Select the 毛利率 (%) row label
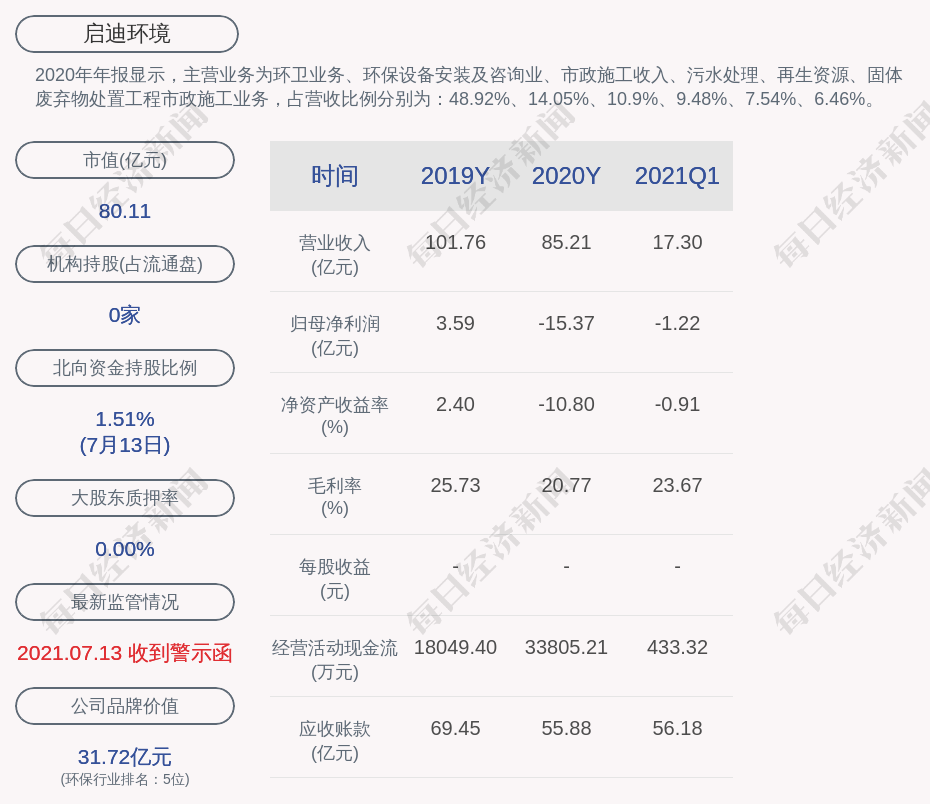Screen dimensions: 930x804 click(x=335, y=497)
